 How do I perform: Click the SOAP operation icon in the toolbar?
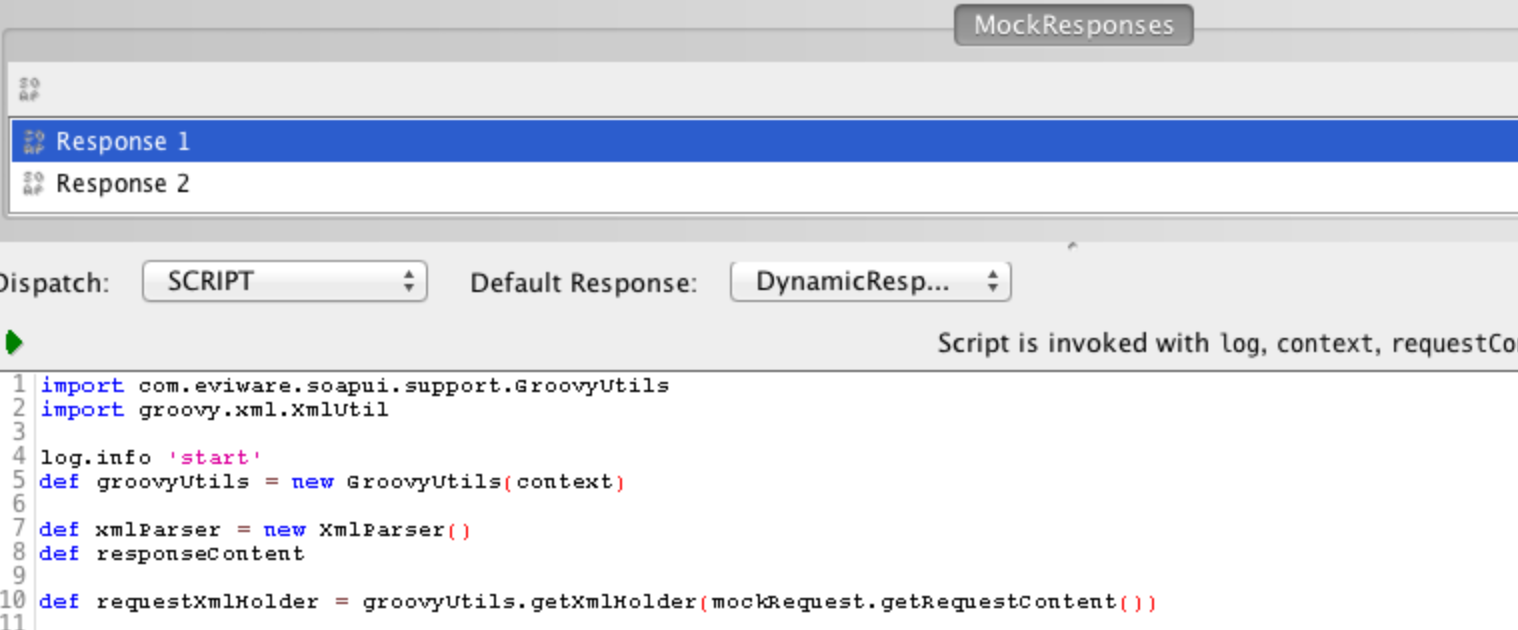[30, 89]
